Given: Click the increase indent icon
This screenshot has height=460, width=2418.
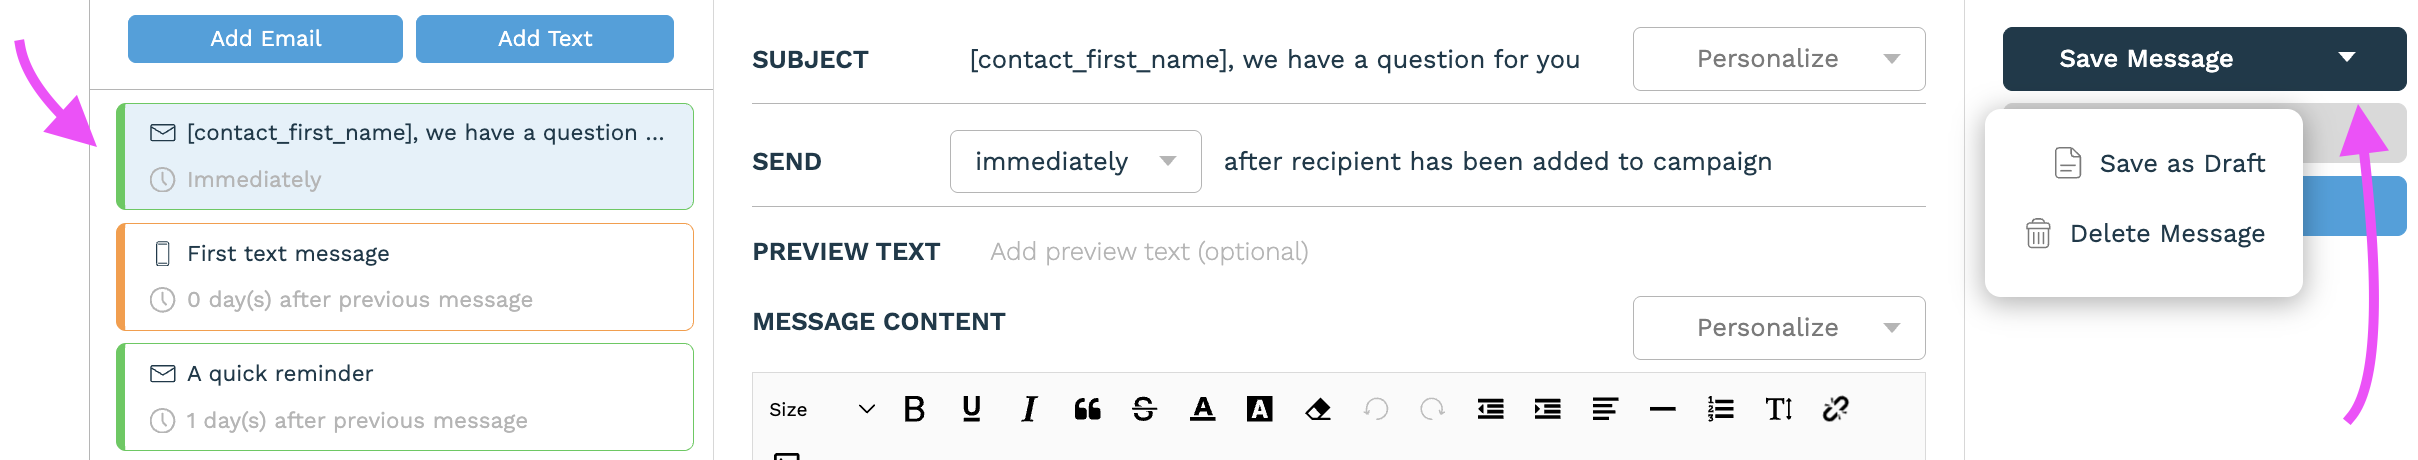Looking at the screenshot, I should (1548, 409).
